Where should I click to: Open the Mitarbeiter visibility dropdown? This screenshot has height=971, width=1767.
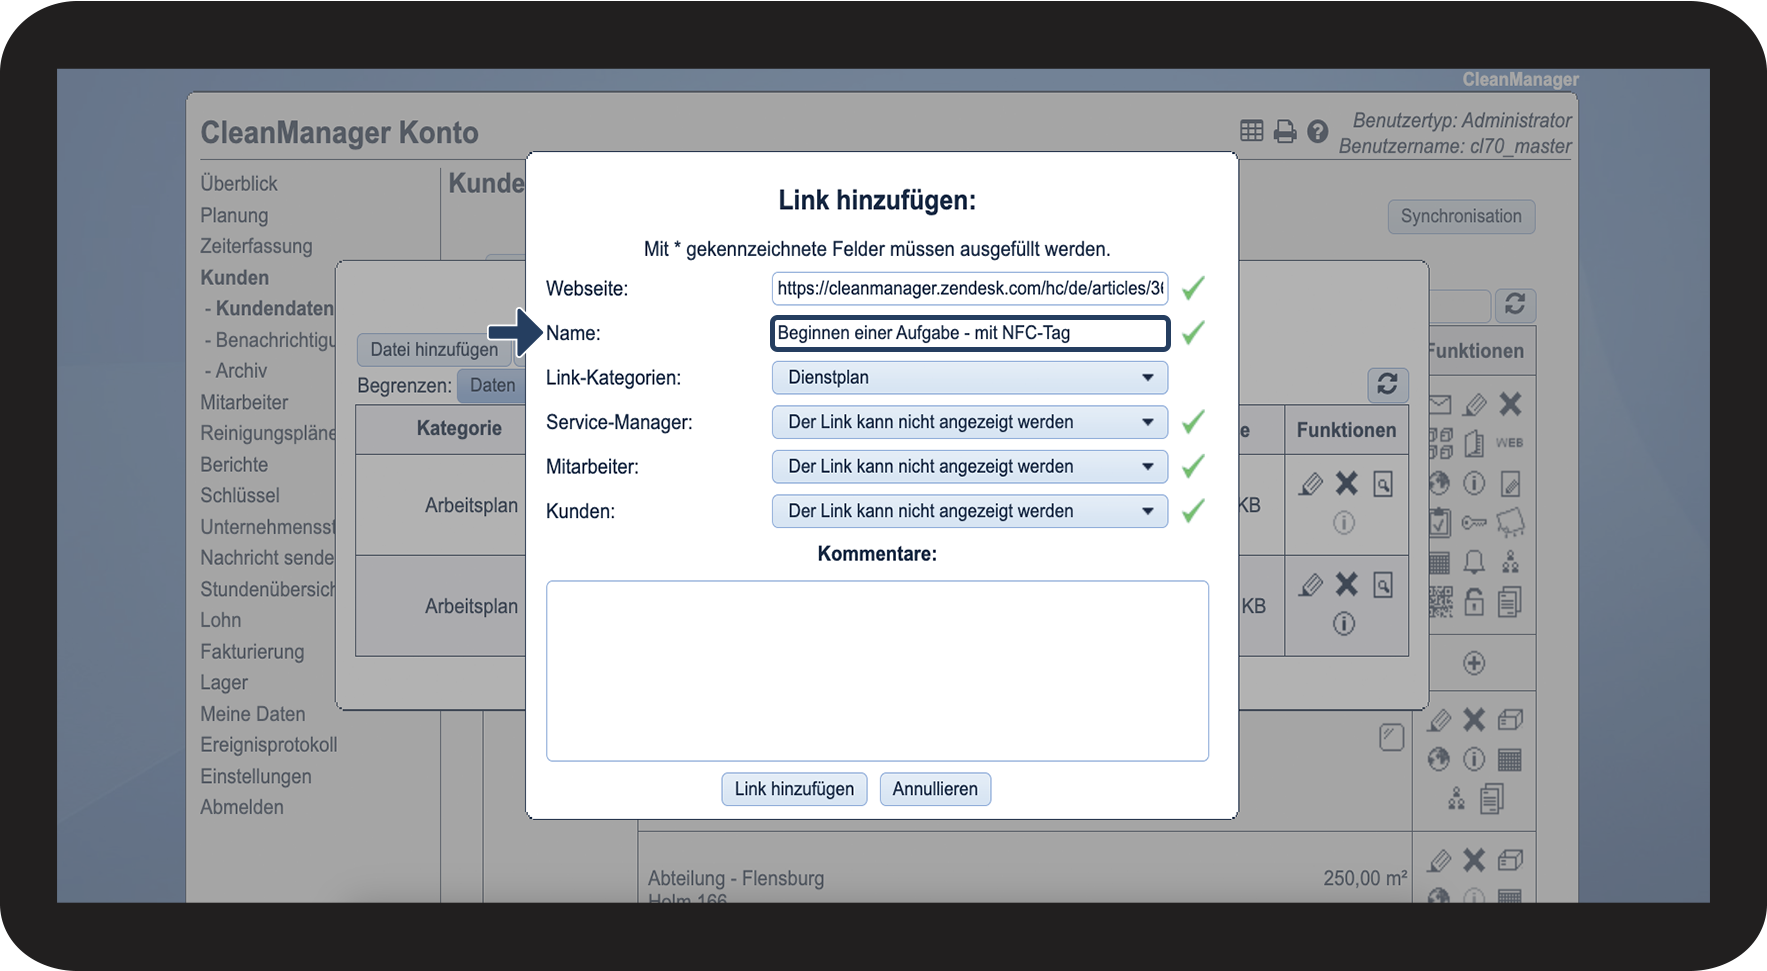(969, 467)
